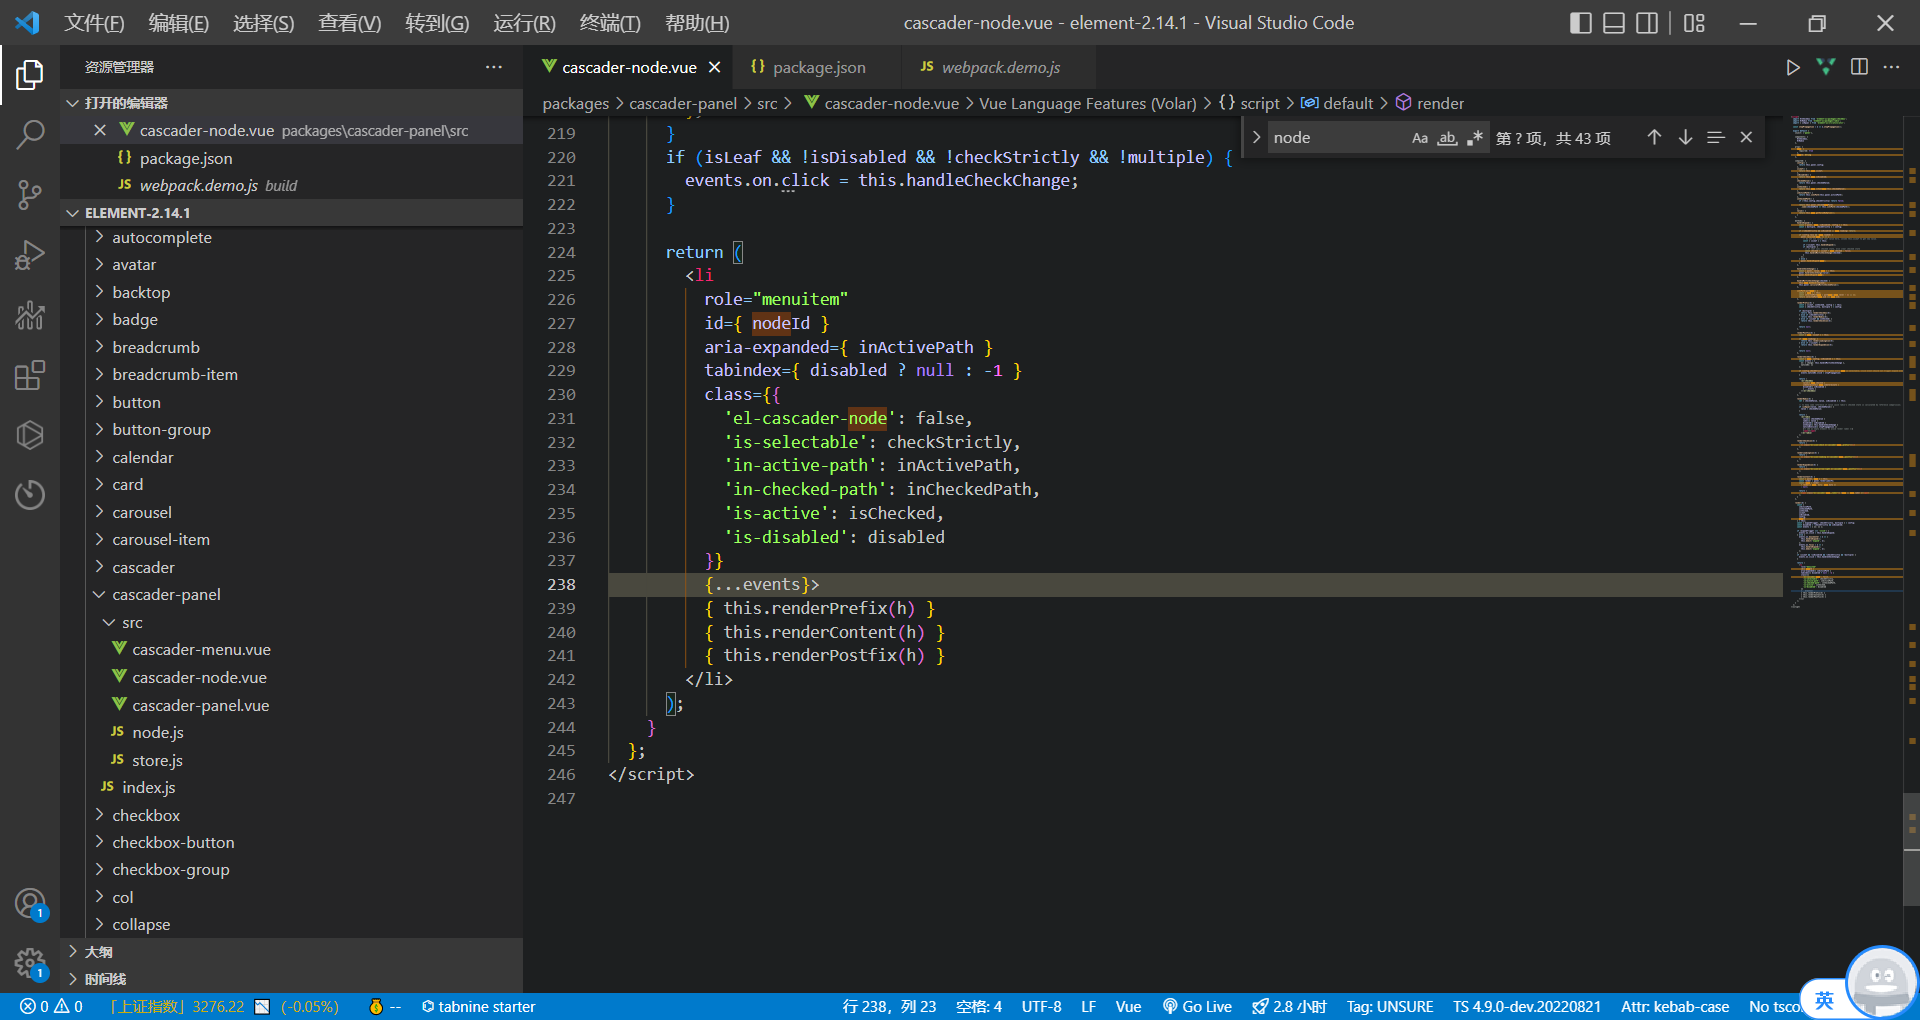Click the Spaces: 4 indentation indicator
Viewport: 1920px width, 1020px height.
(978, 1006)
